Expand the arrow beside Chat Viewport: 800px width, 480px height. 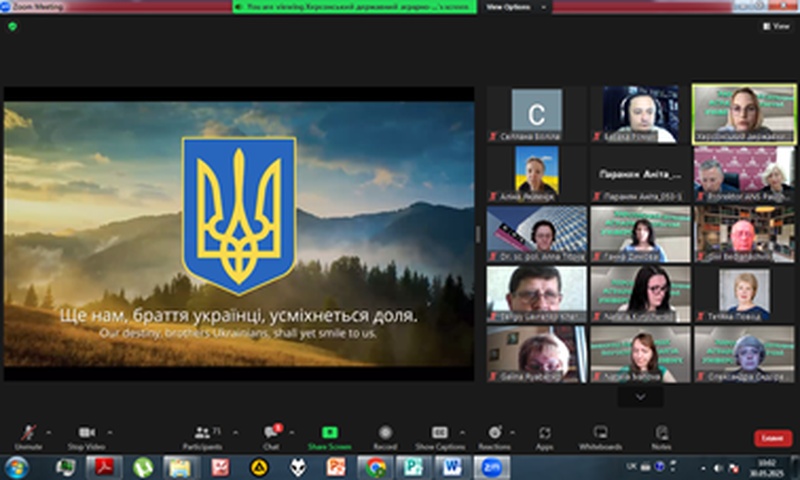coord(291,433)
